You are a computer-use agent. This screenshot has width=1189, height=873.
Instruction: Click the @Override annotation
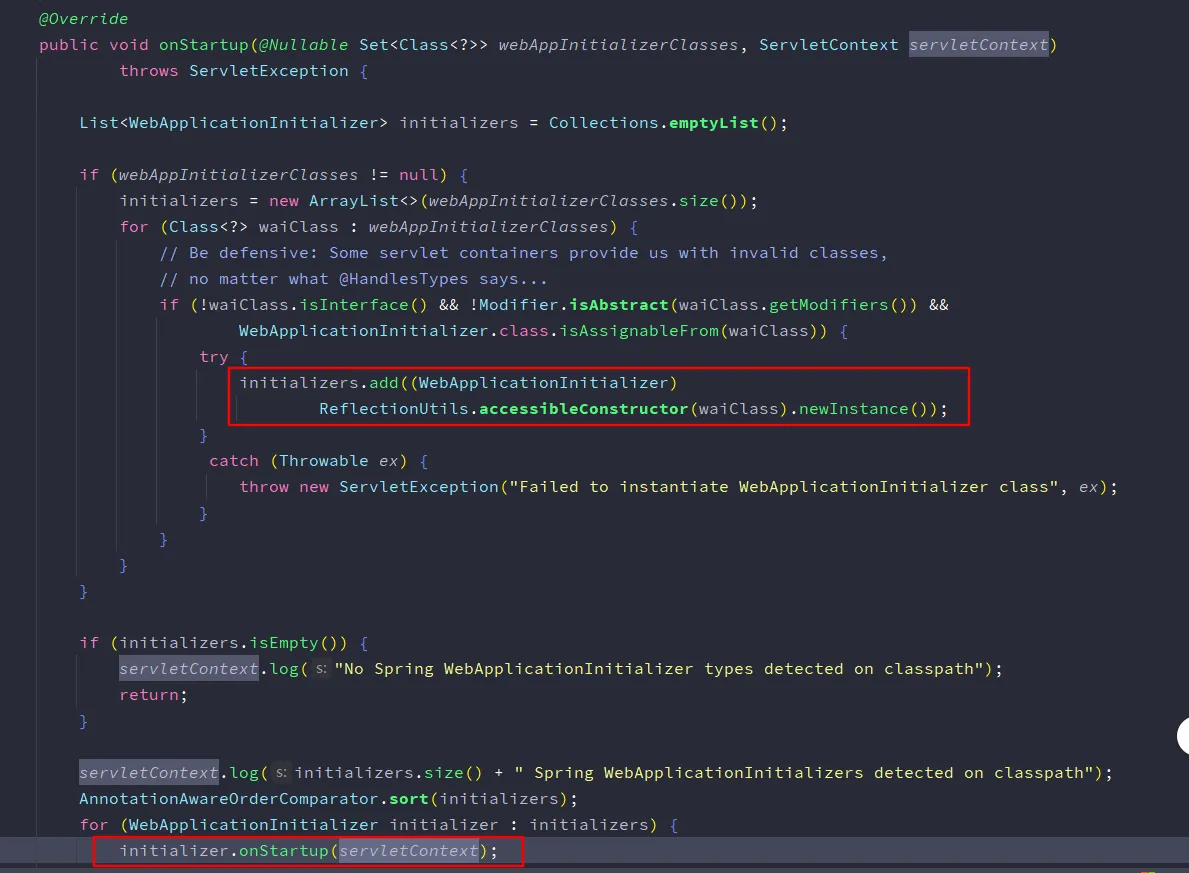click(x=83, y=19)
